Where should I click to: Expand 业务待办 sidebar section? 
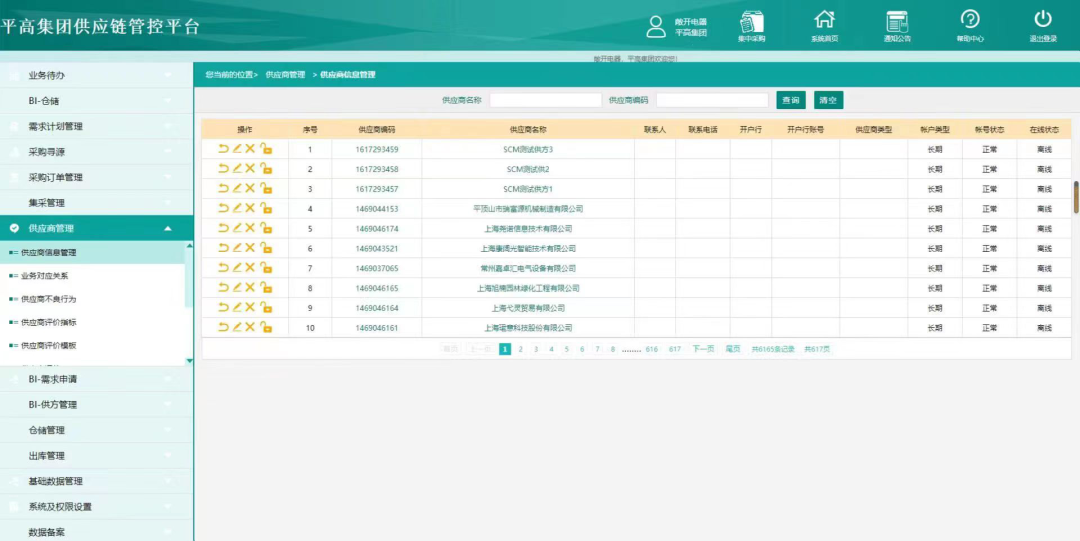[x=96, y=75]
